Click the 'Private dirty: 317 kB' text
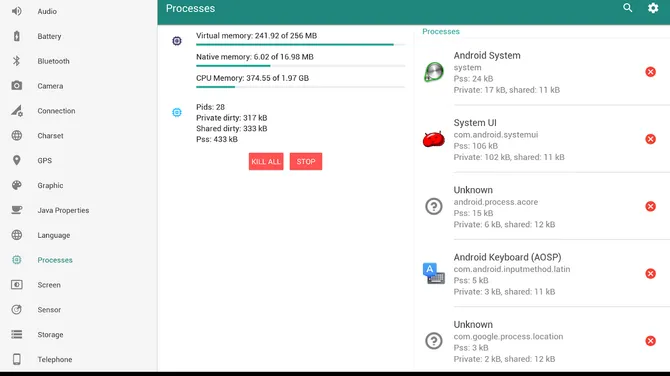The image size is (670, 376). (x=231, y=118)
